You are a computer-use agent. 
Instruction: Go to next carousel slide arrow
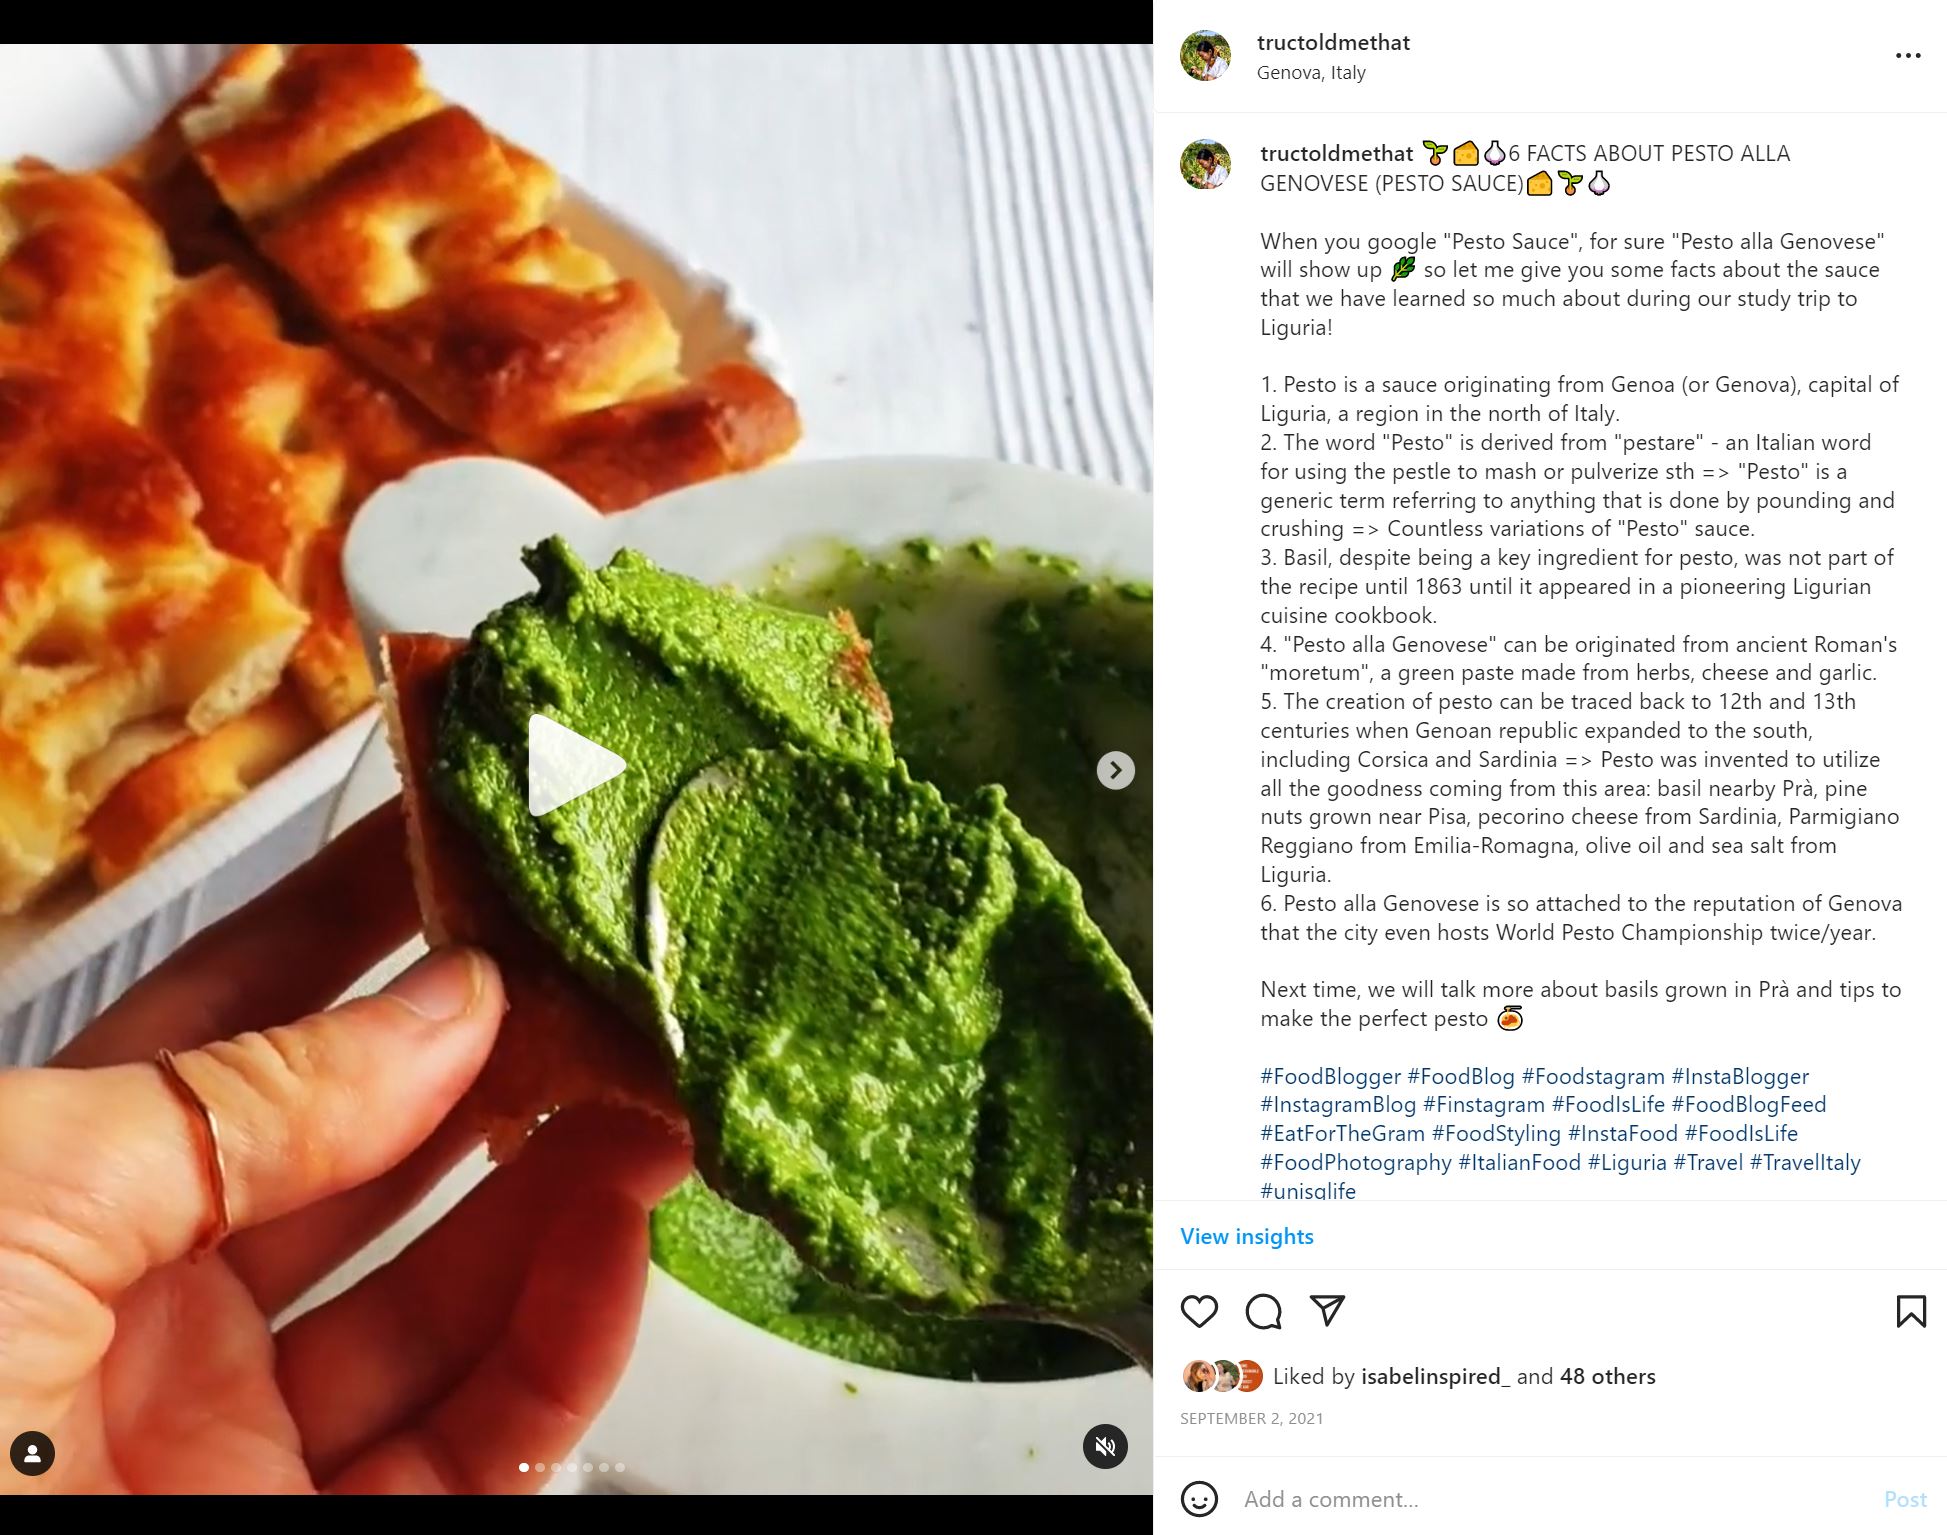point(1115,770)
